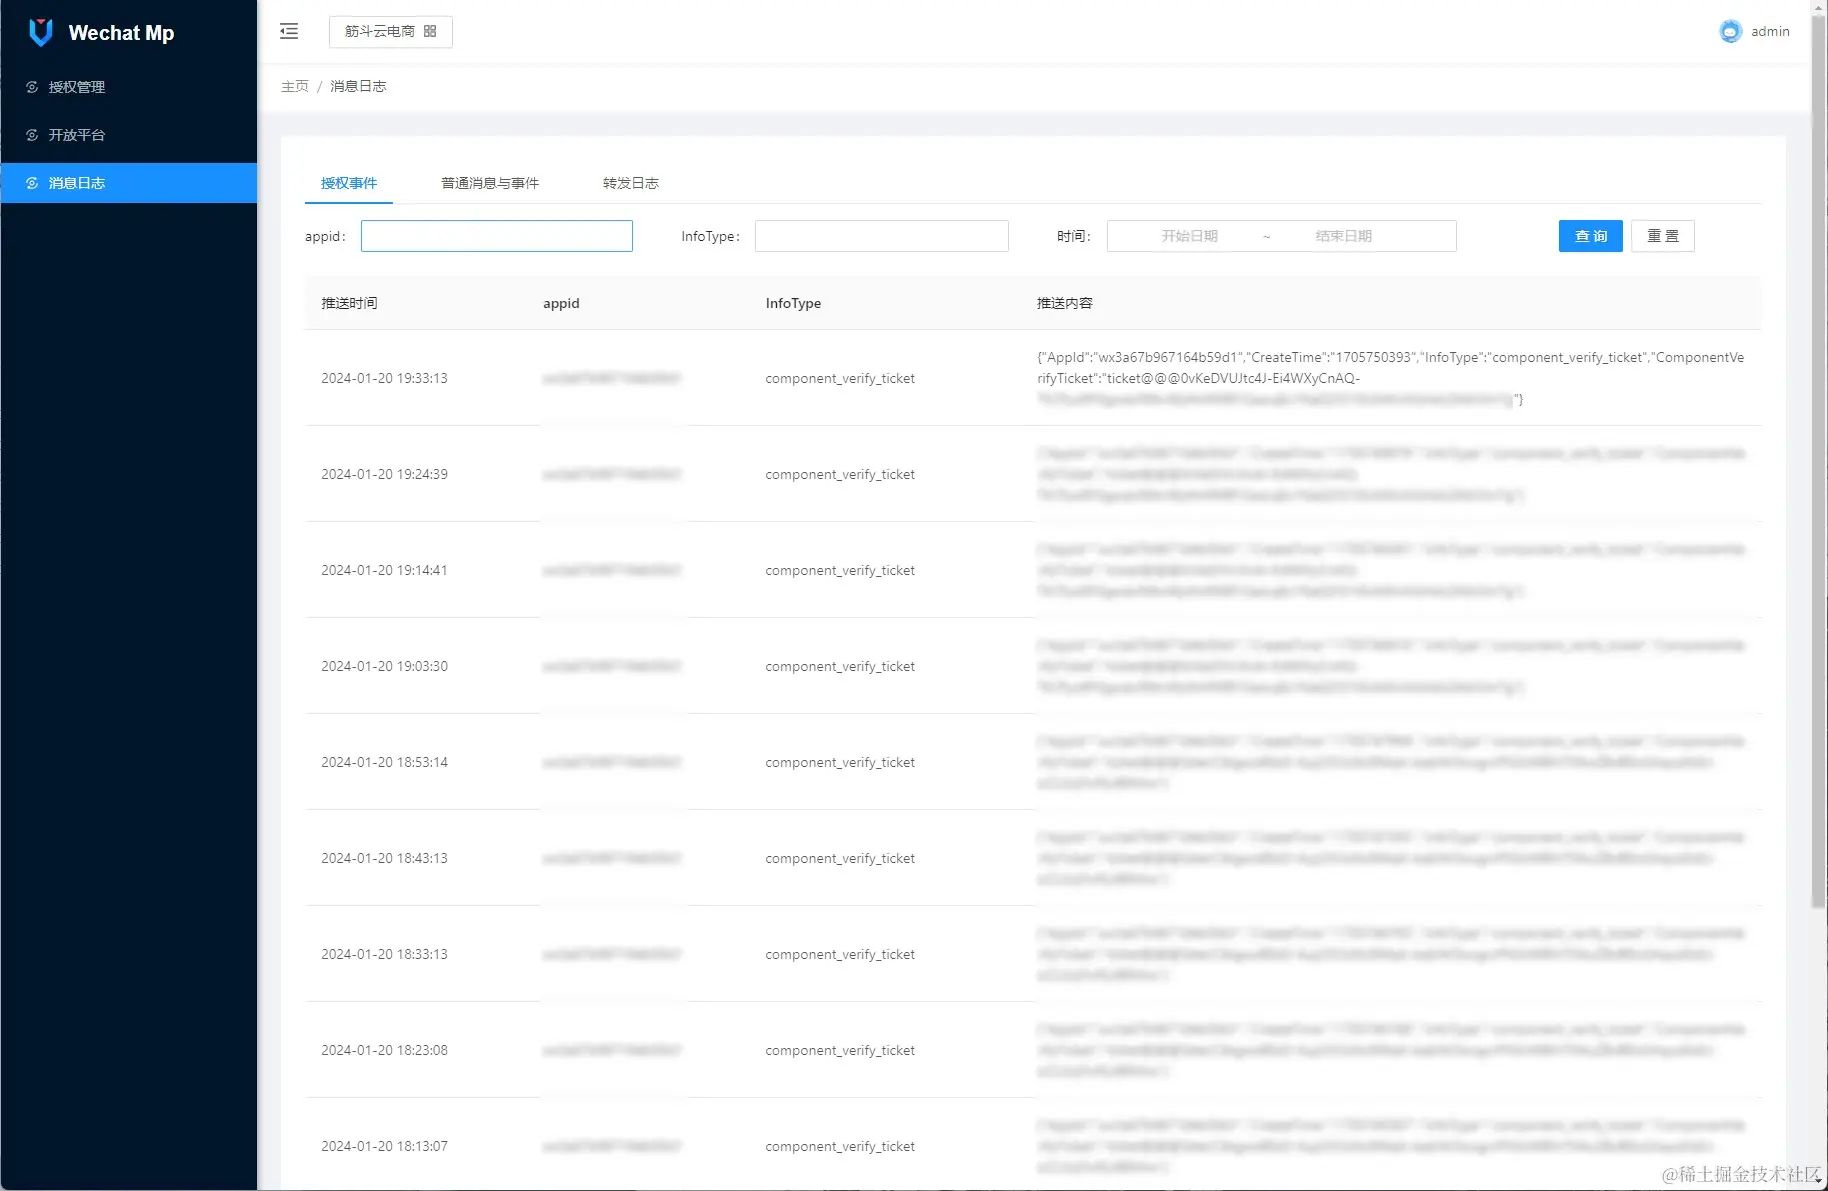Click the 消息日志 breadcrumb text
The image size is (1828, 1191).
coord(358,86)
